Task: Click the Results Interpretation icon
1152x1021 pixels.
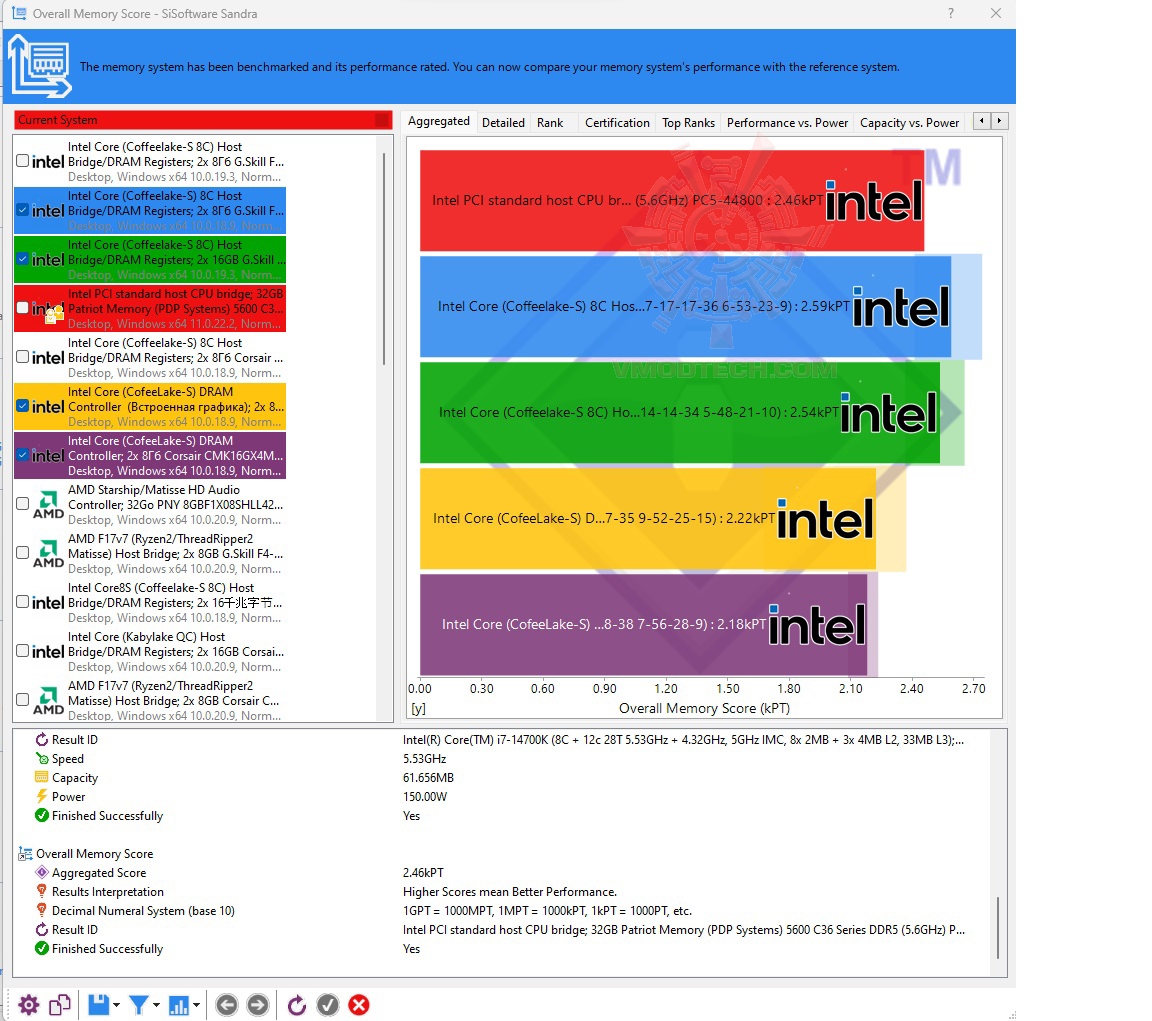Action: (42, 891)
